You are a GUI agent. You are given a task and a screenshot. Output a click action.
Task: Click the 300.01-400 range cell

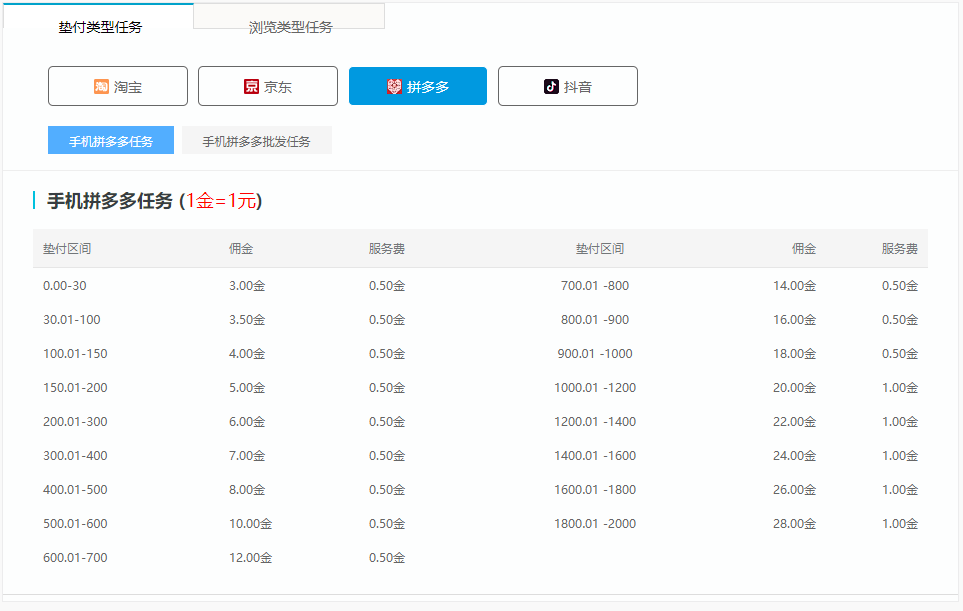pos(75,456)
